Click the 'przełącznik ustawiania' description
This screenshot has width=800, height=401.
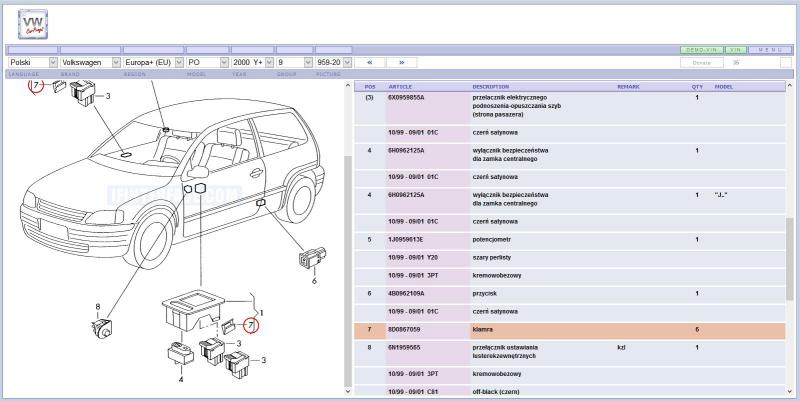[505, 347]
